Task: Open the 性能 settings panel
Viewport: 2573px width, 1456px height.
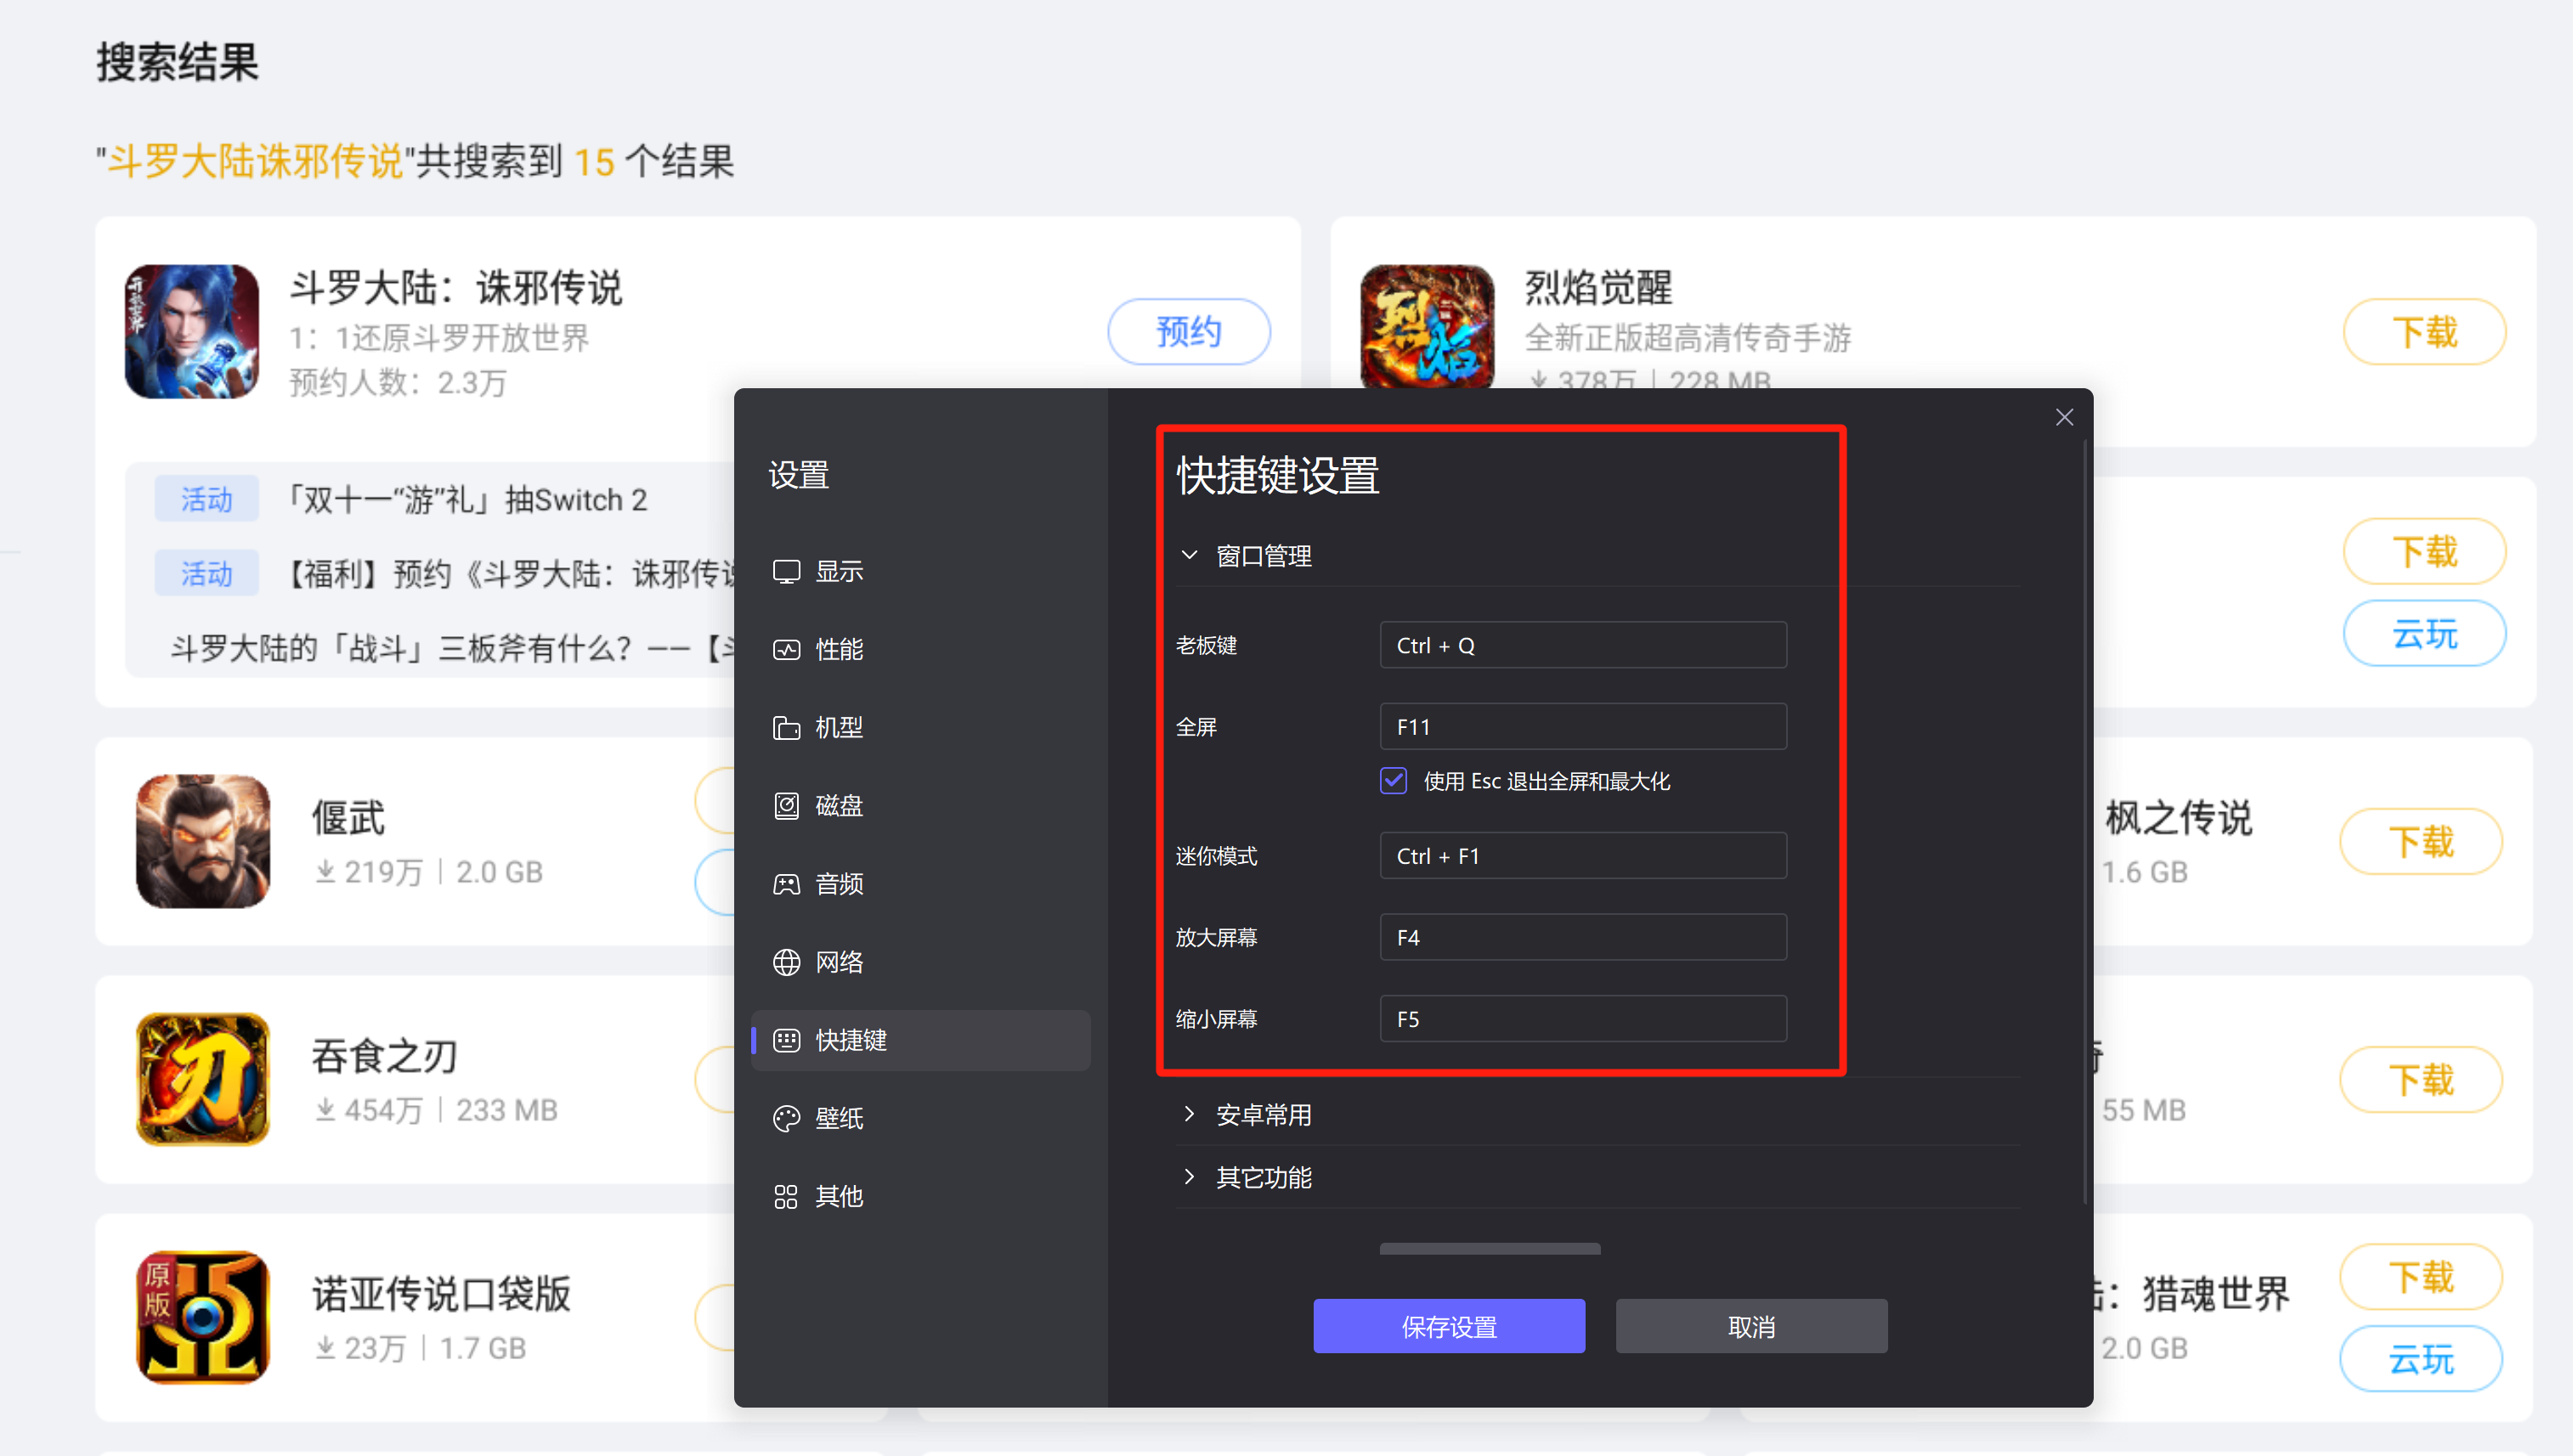Action: tap(838, 649)
